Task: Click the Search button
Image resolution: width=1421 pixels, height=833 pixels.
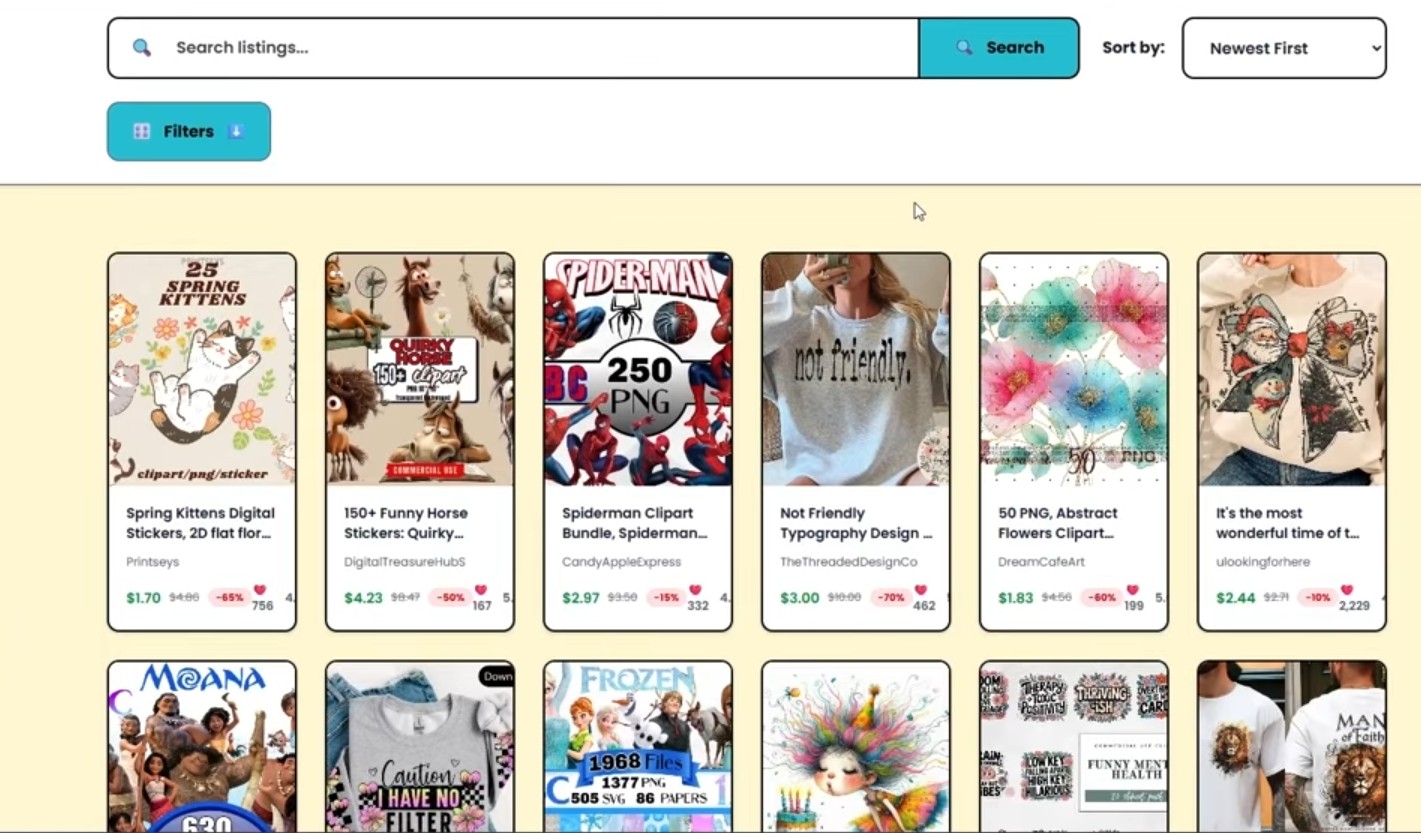Action: point(999,47)
